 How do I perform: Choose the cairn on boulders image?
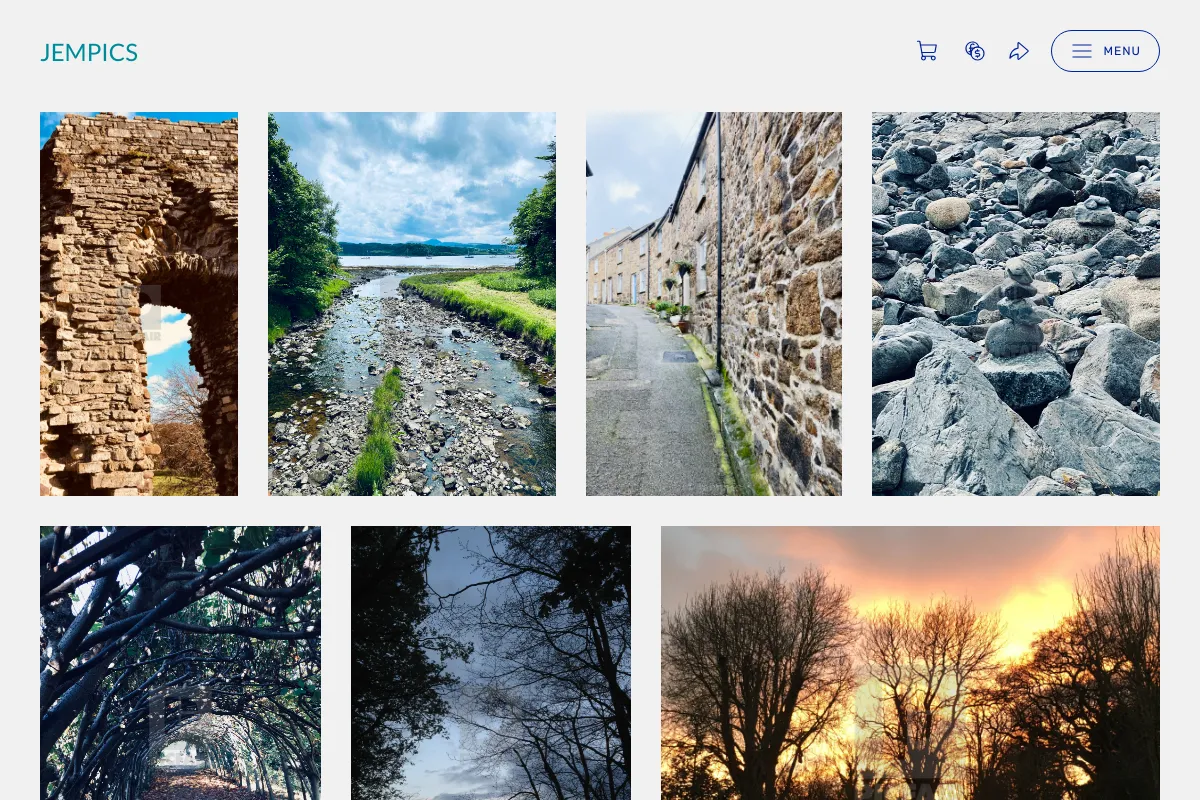pyautogui.click(x=1016, y=304)
